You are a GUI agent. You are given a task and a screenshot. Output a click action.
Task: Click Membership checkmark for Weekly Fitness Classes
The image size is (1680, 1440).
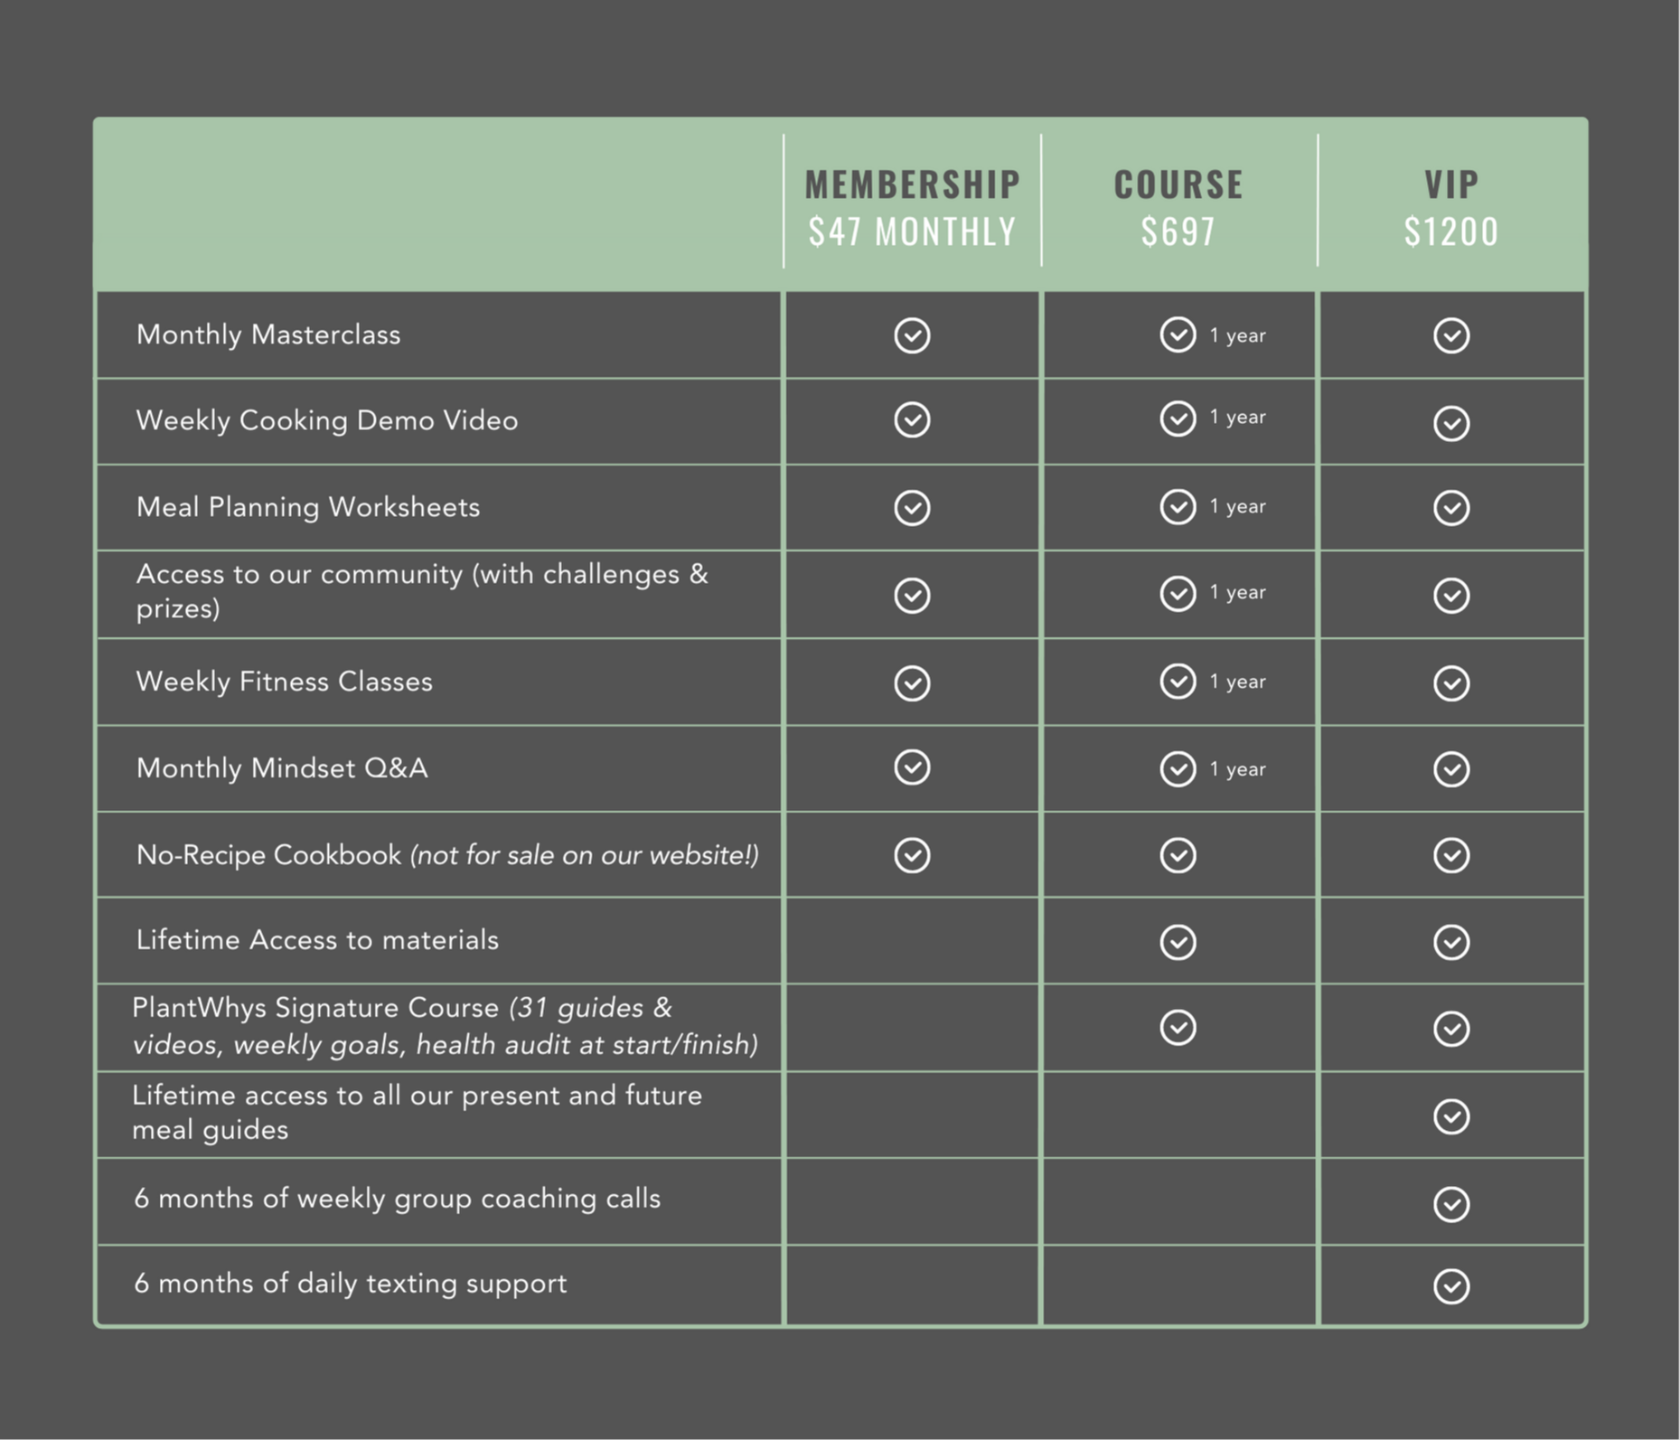[912, 683]
